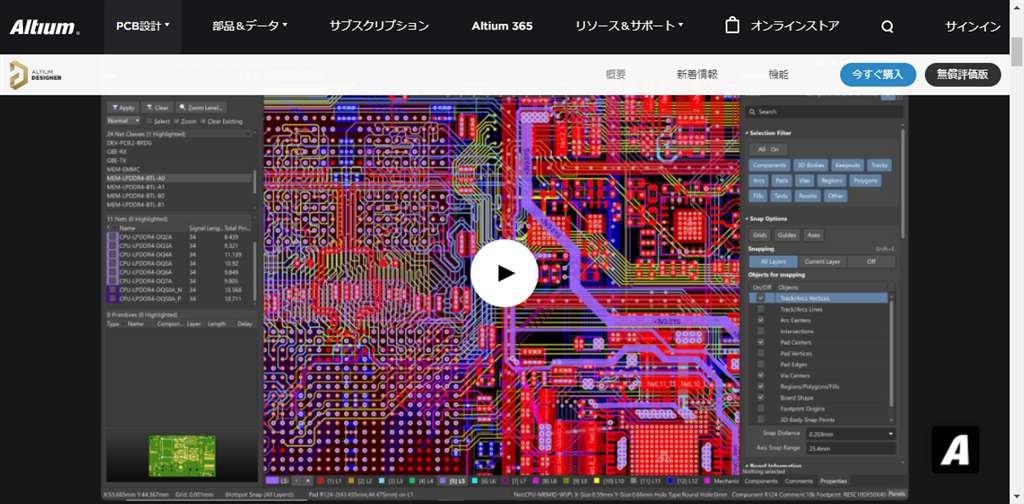Play the PCB video

point(504,273)
